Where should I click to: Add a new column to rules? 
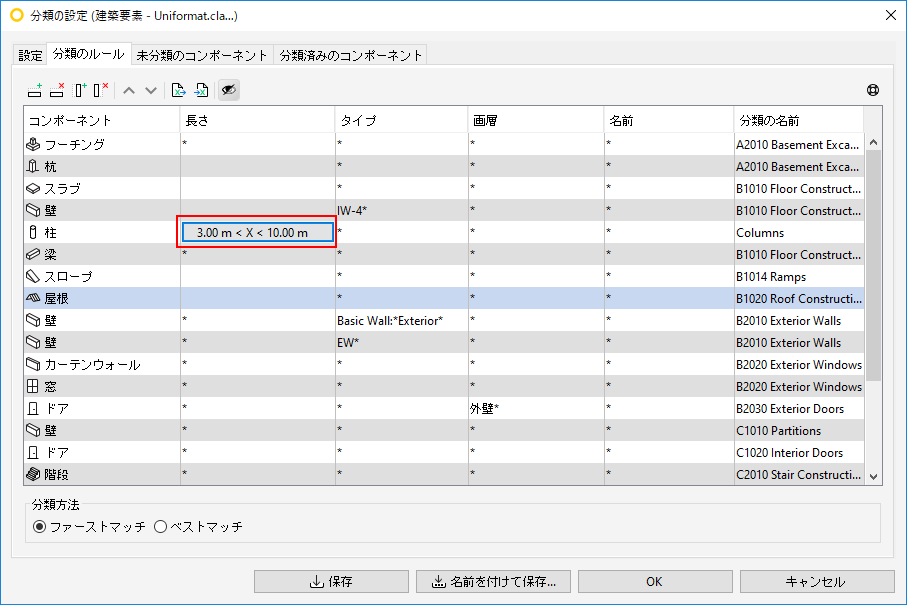[80, 90]
